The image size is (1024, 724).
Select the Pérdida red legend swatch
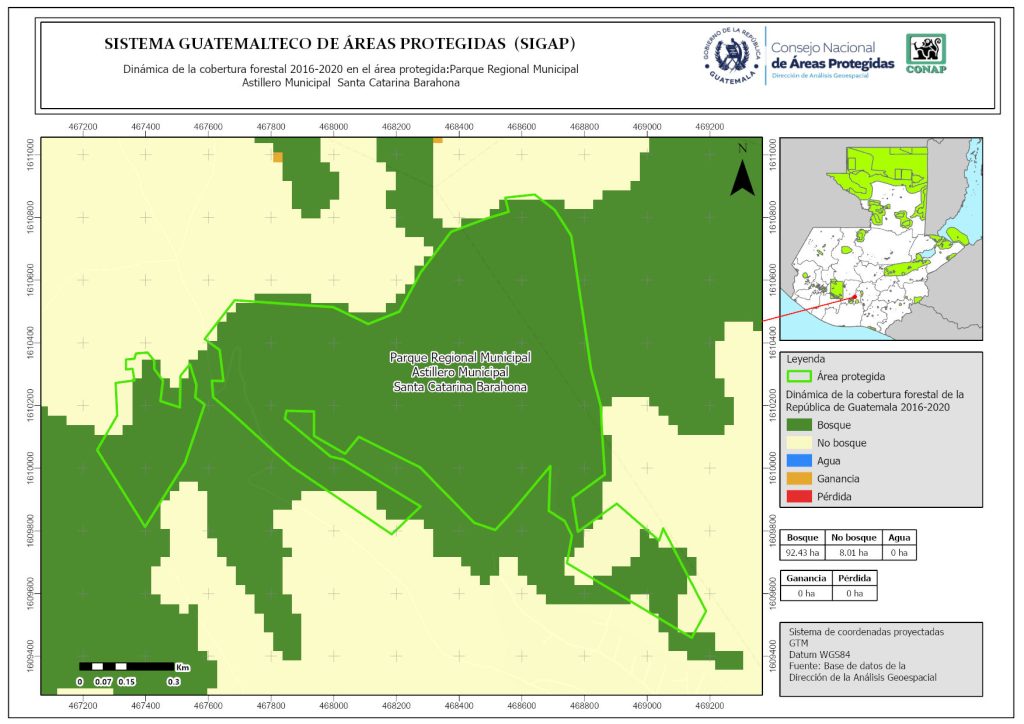coord(799,497)
